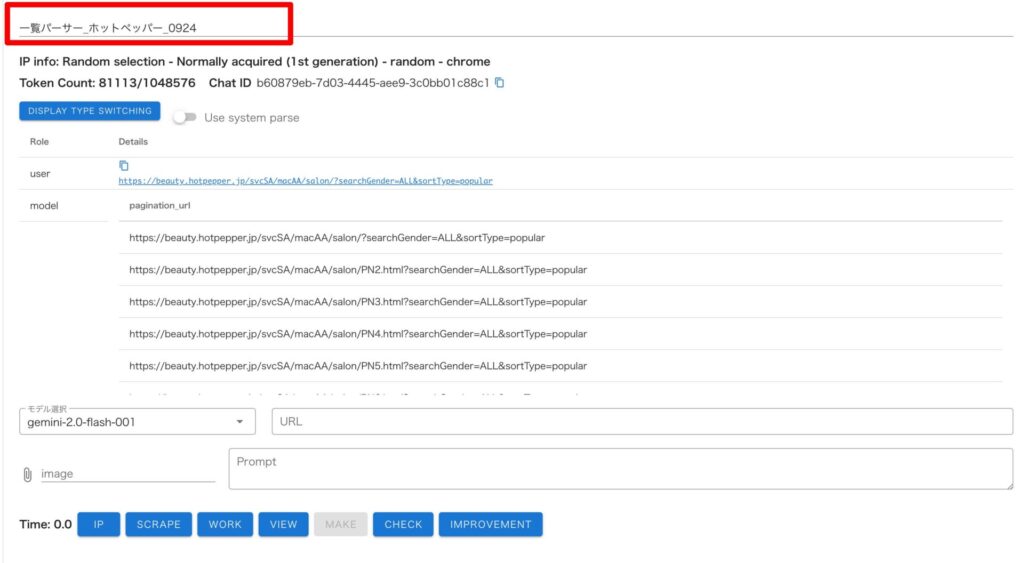
Task: Click the greyed-out MAKE button
Action: pos(340,524)
